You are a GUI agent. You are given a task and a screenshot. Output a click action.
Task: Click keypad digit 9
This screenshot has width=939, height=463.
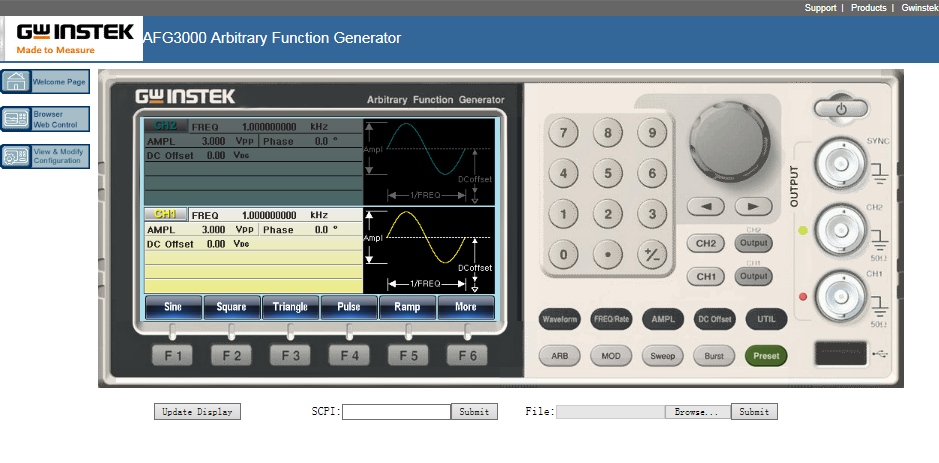click(652, 133)
